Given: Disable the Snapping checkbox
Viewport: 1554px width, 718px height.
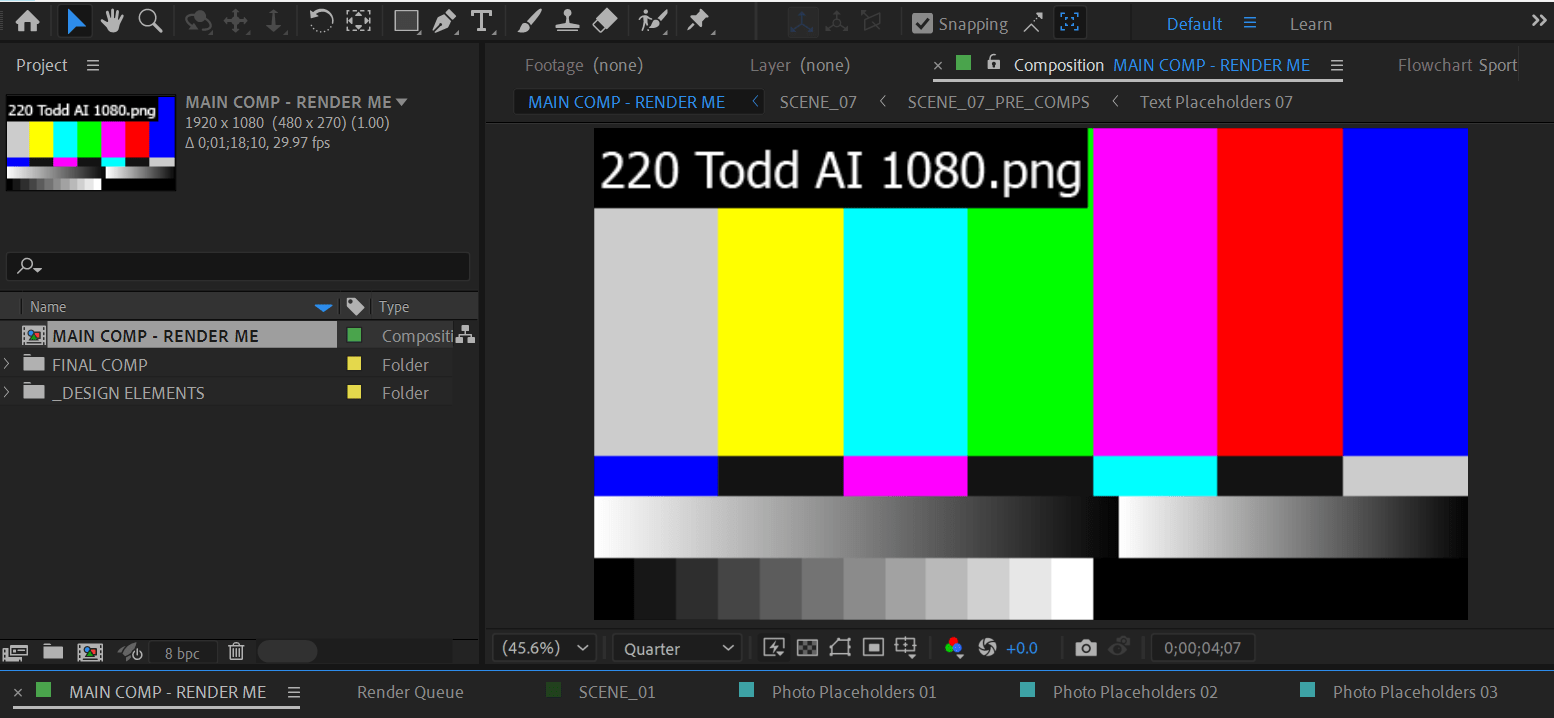Looking at the screenshot, I should click(x=921, y=23).
